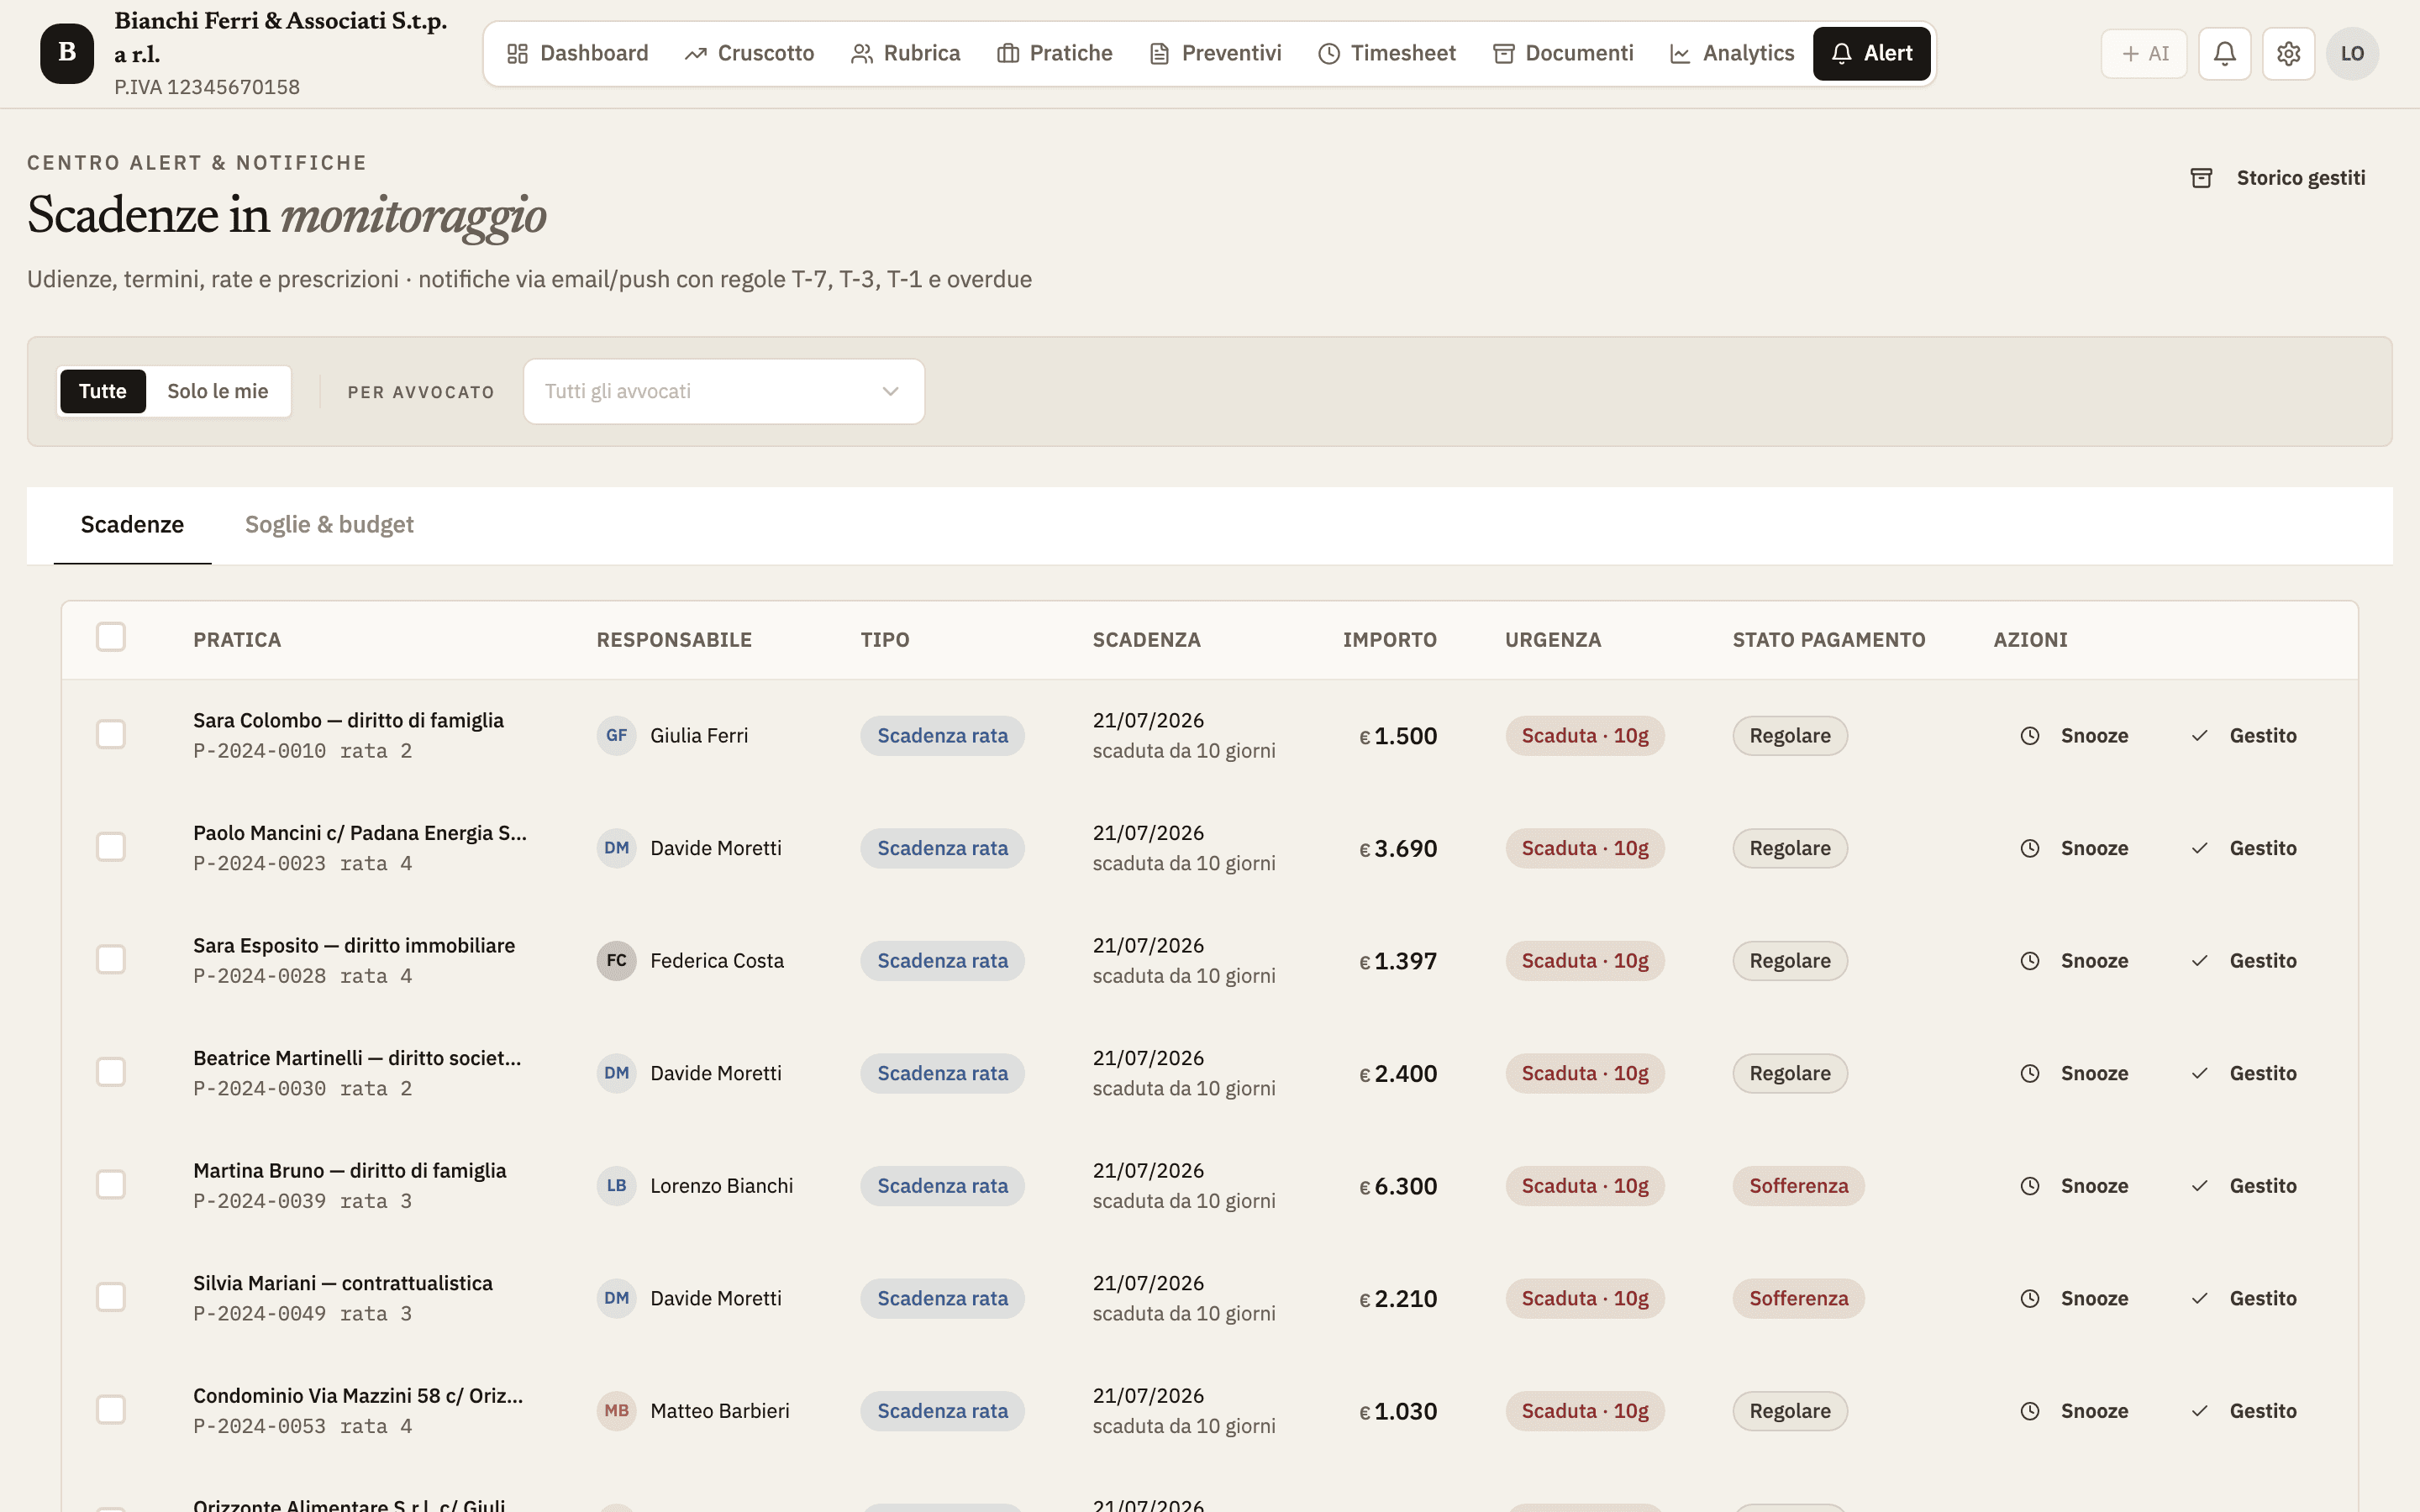
Task: Open the notifications bell icon
Action: click(x=2224, y=53)
